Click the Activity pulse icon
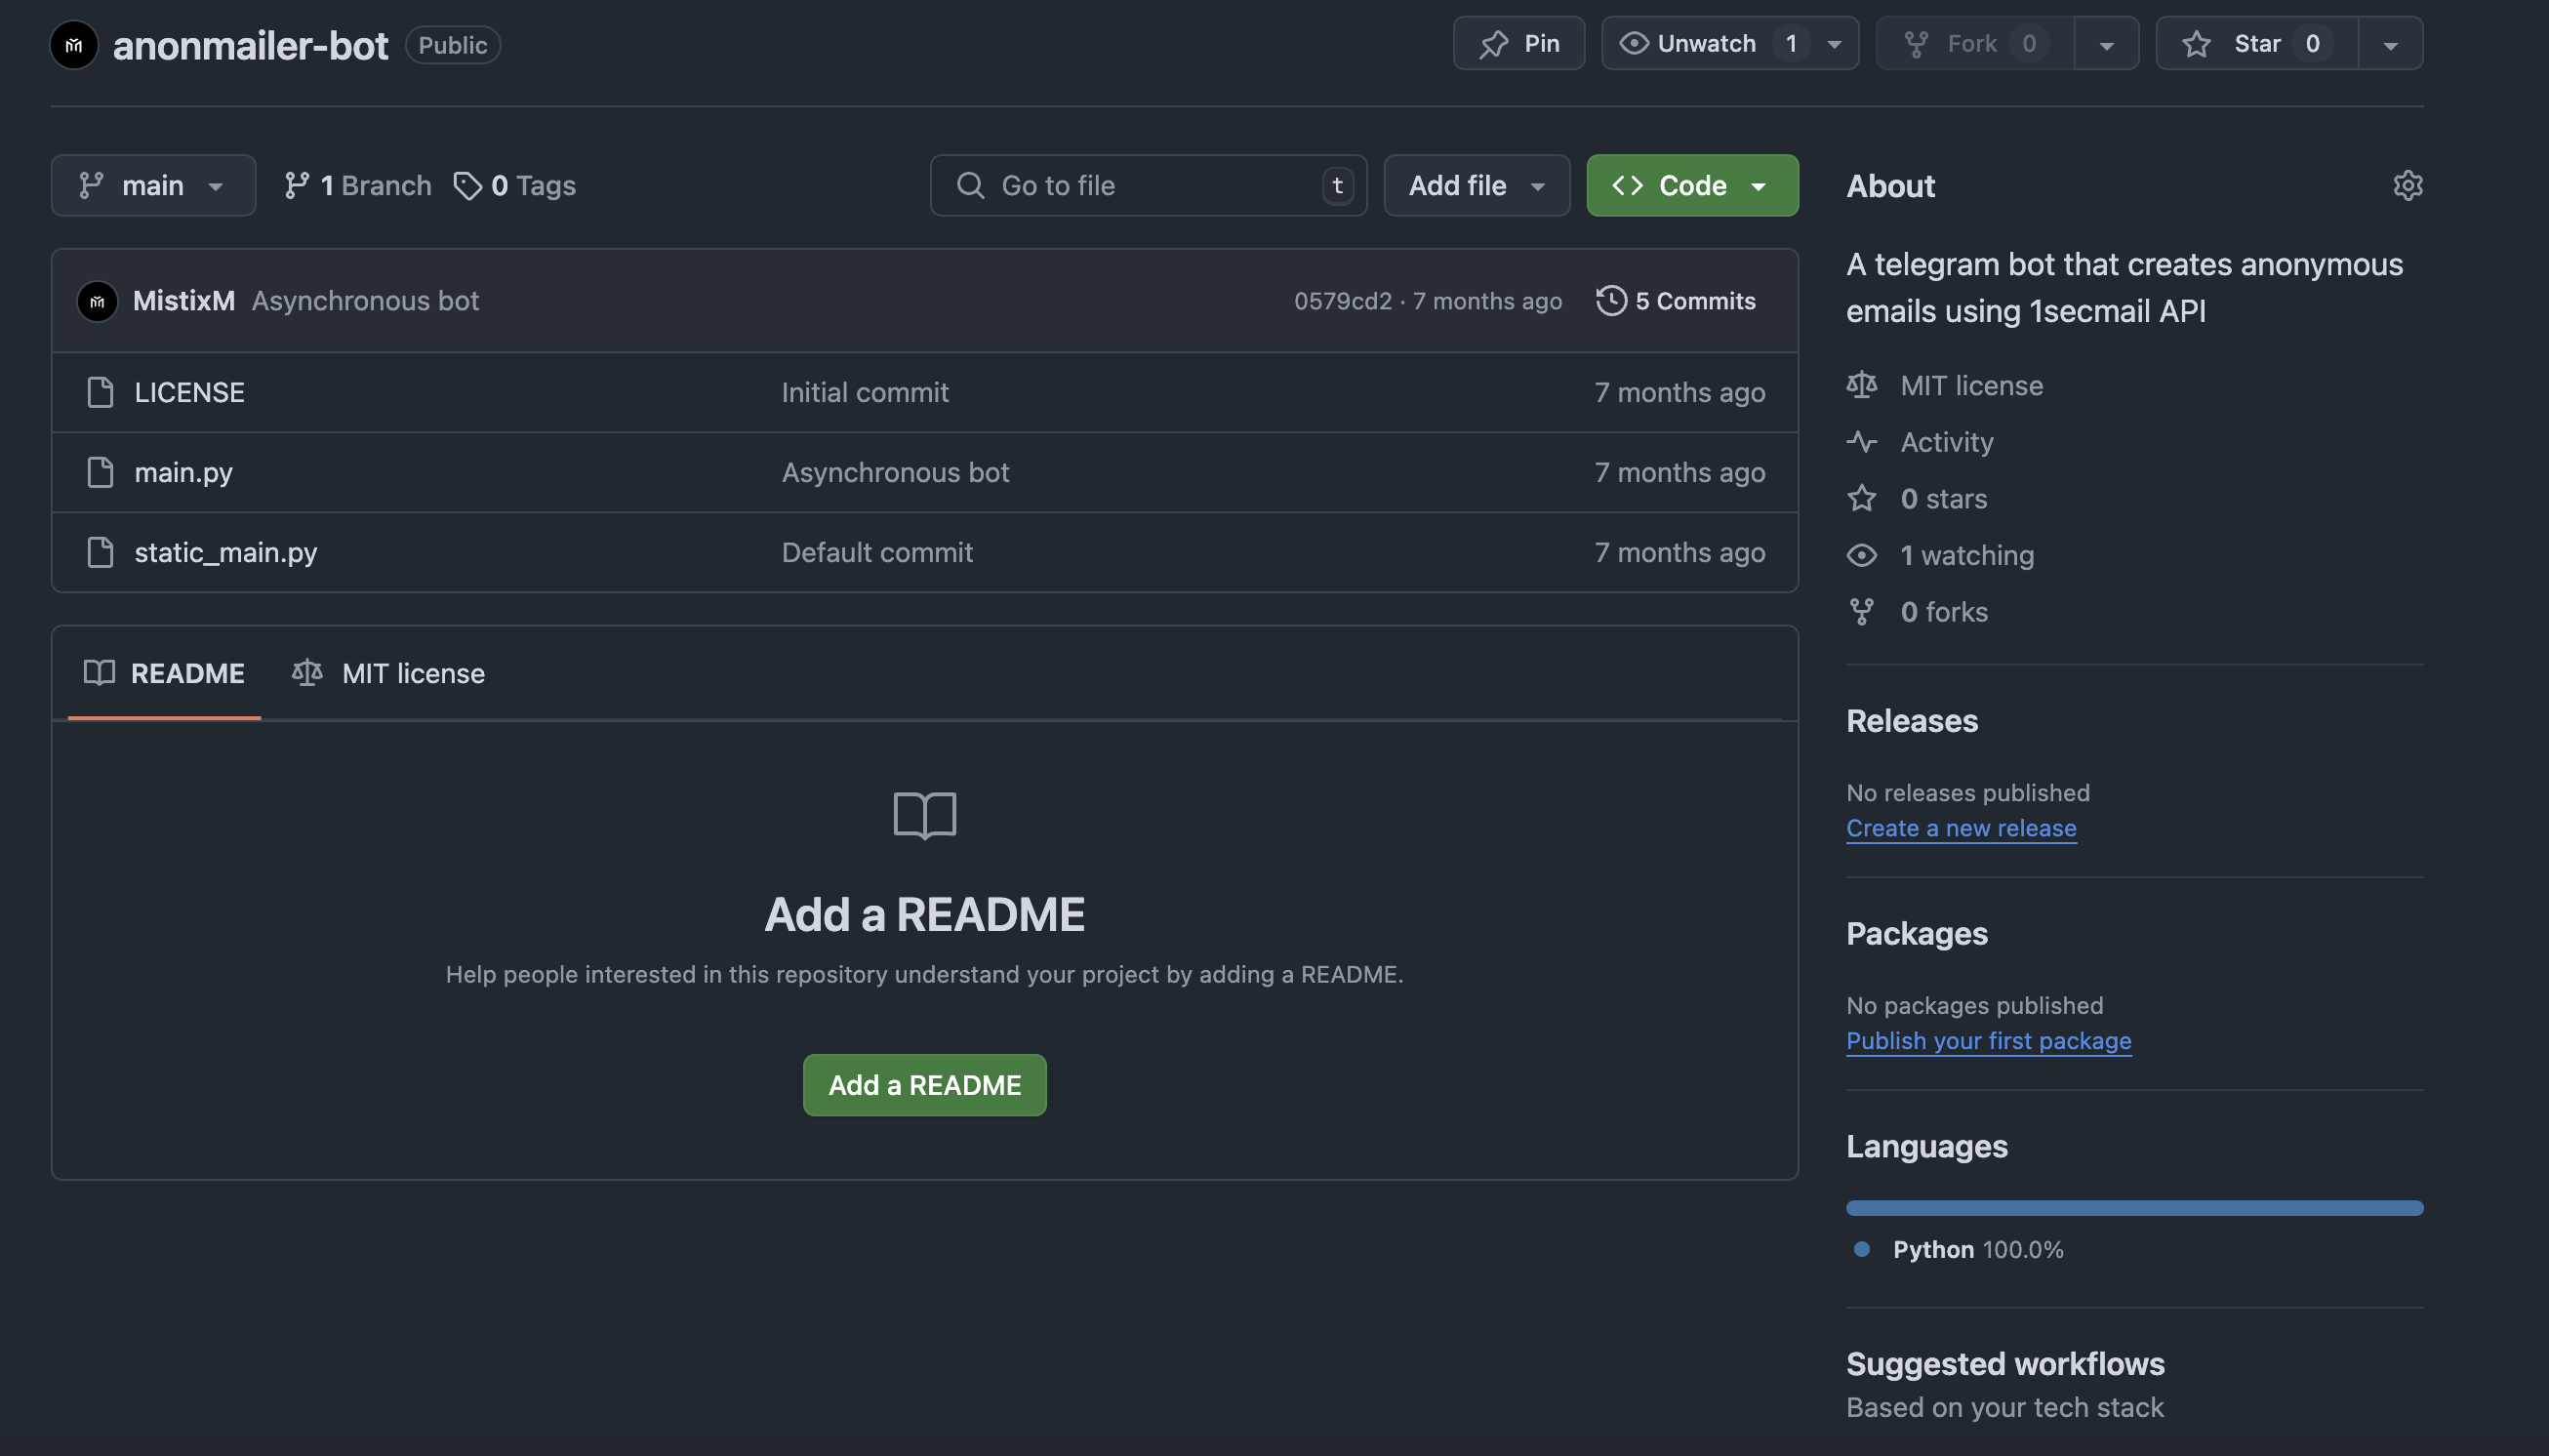Viewport: 2549px width, 1456px height. click(x=1862, y=442)
